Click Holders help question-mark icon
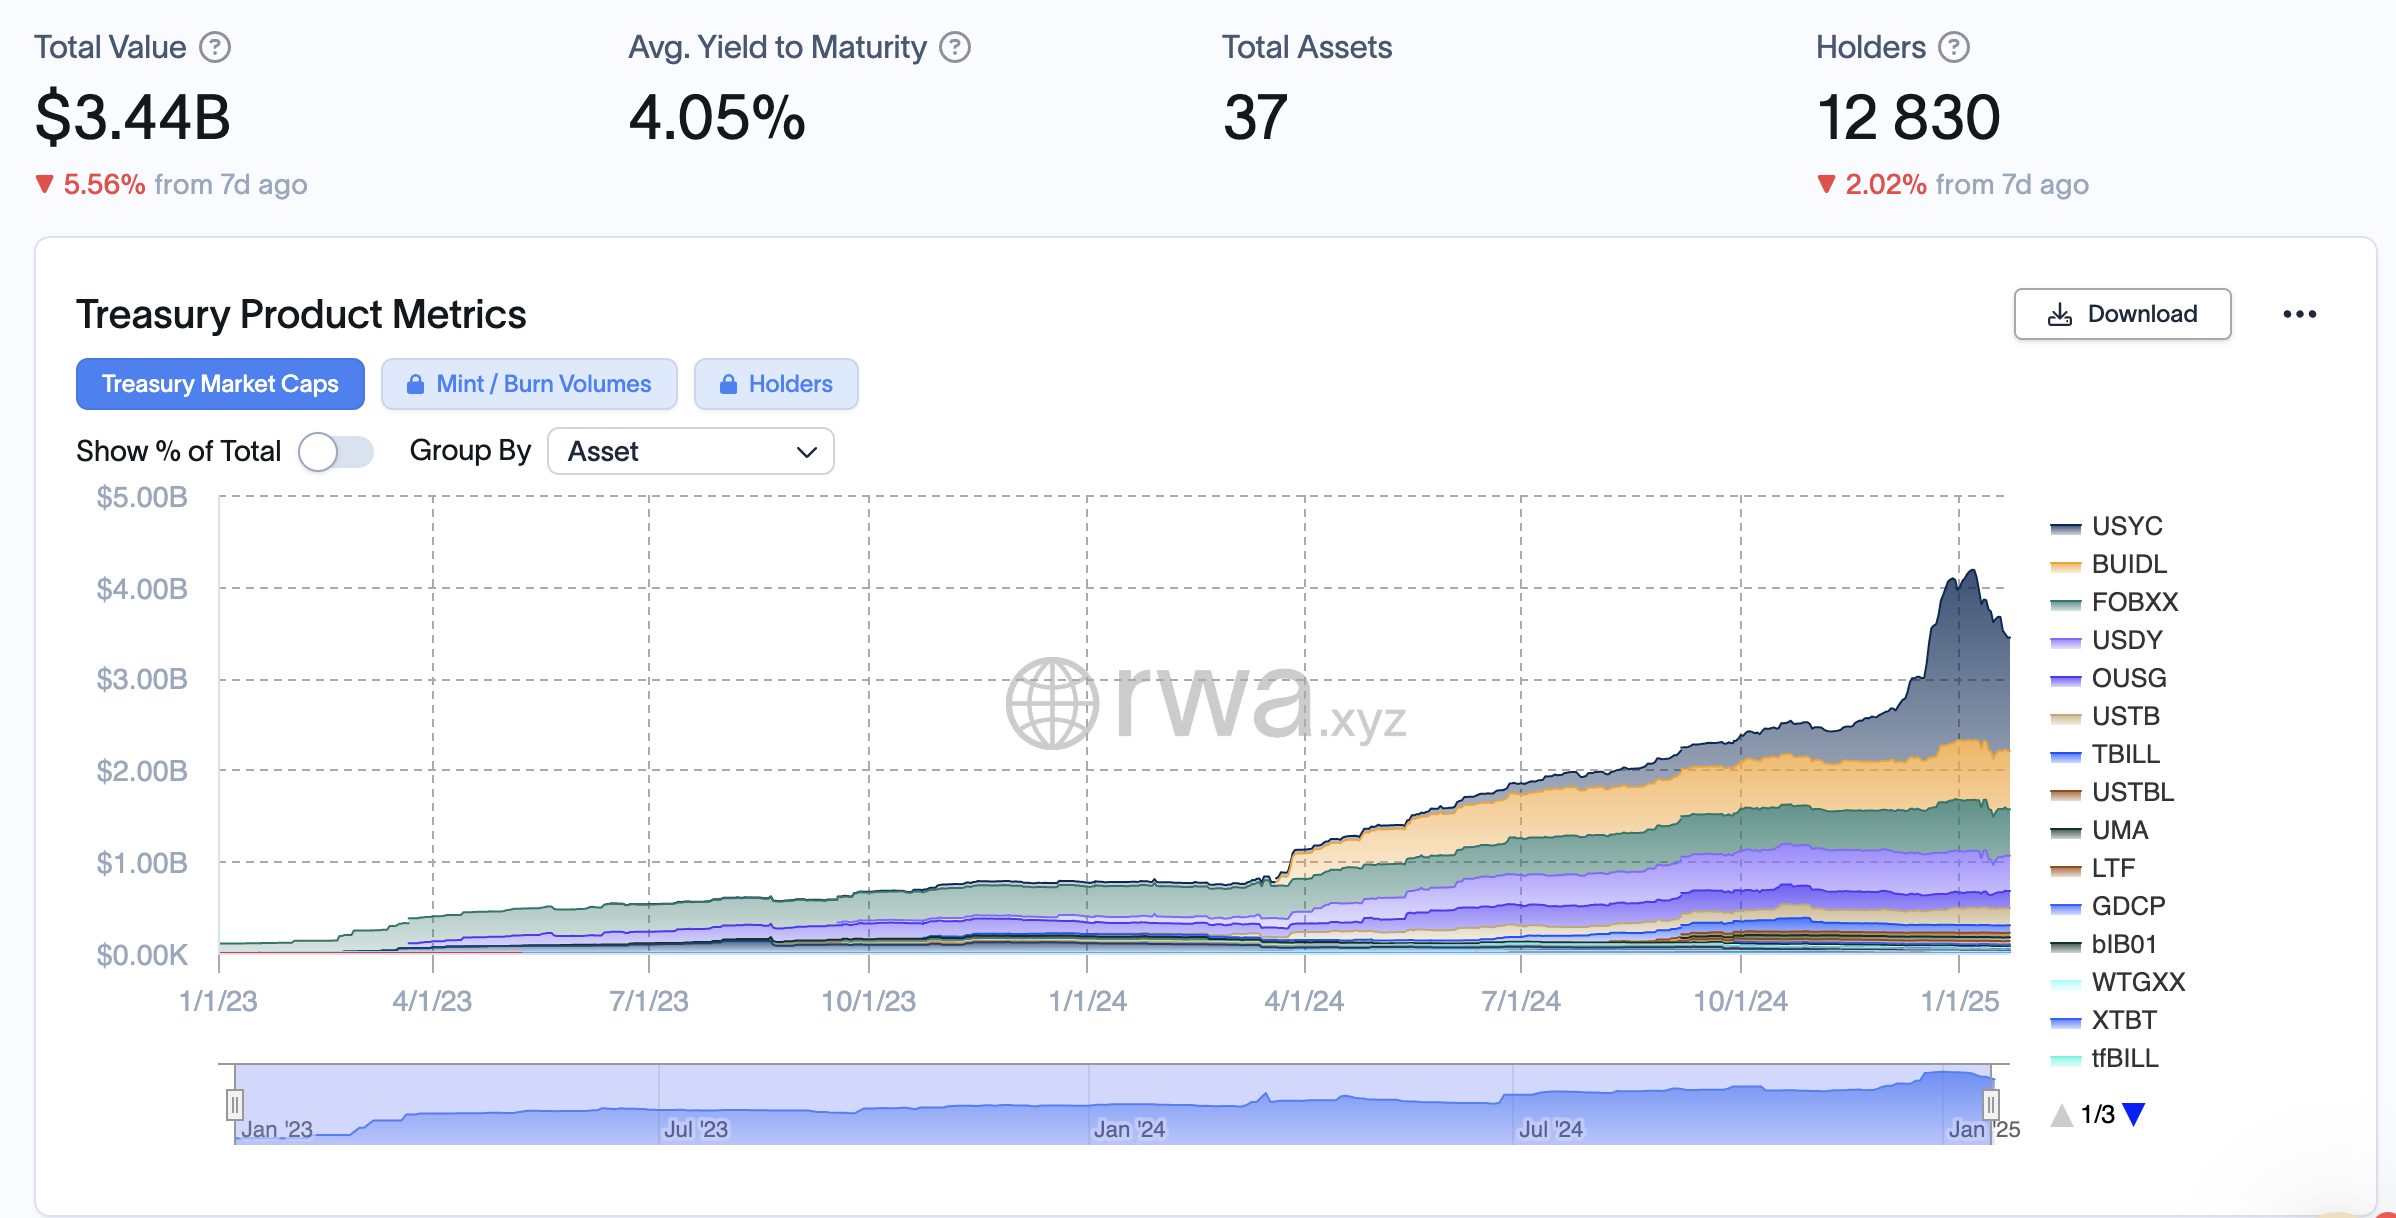Screen dimensions: 2396x1218 pyautogui.click(x=1953, y=47)
